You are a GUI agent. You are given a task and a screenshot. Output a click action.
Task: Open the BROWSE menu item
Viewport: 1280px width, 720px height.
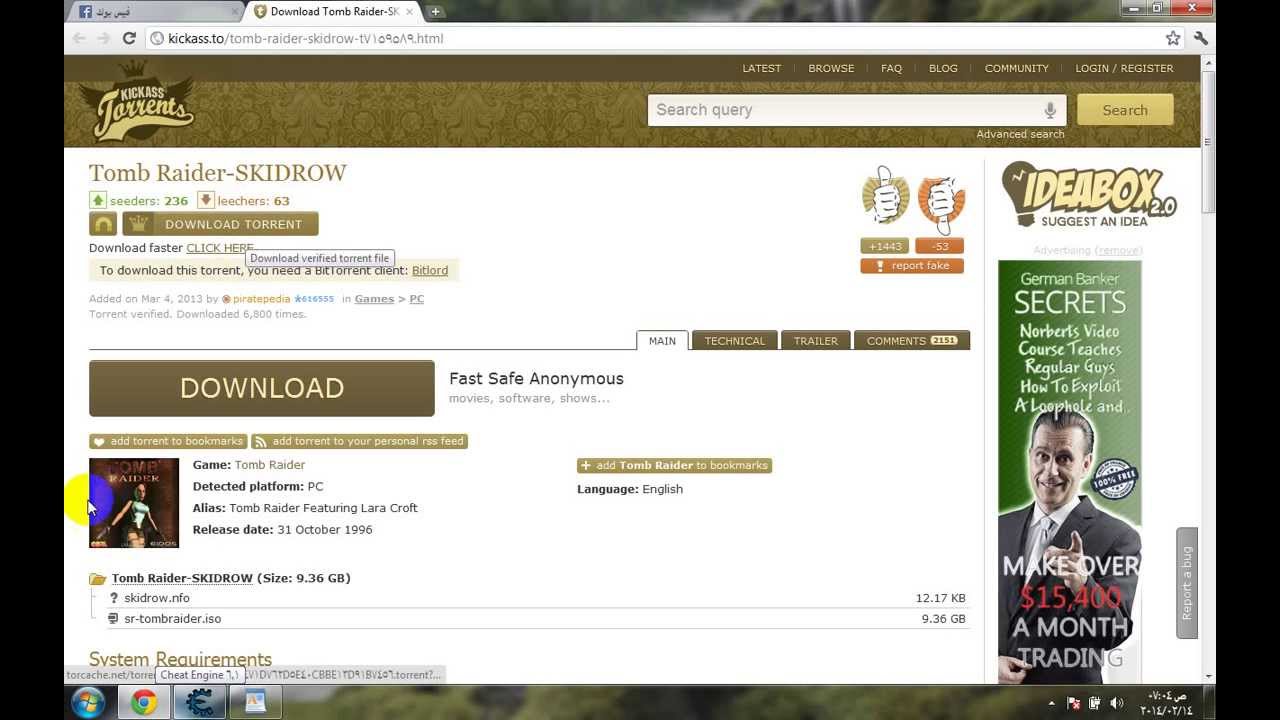coord(831,68)
